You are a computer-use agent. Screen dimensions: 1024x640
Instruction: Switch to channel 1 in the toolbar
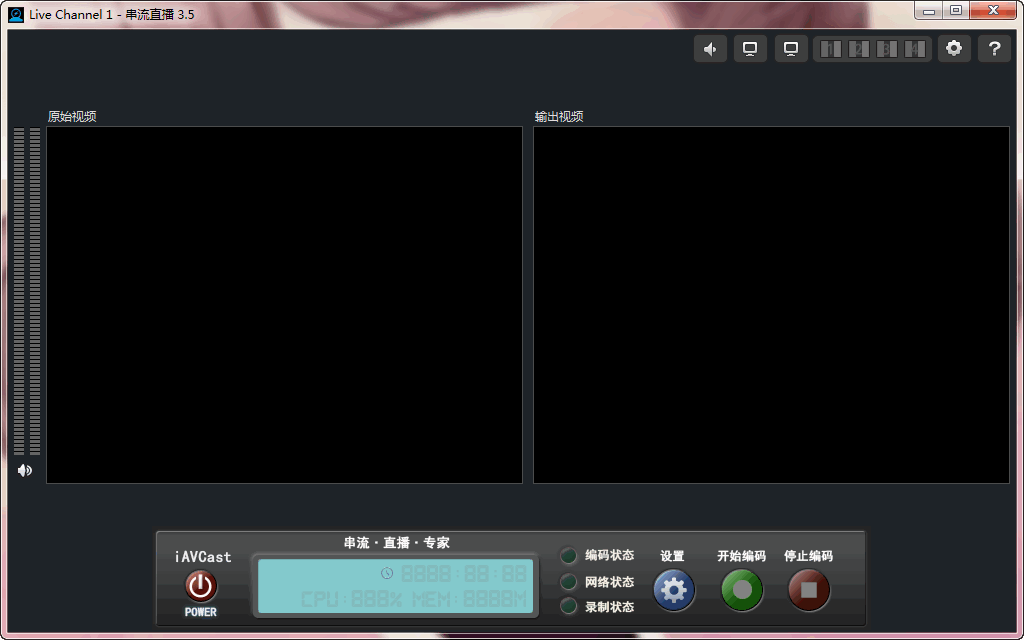830,49
